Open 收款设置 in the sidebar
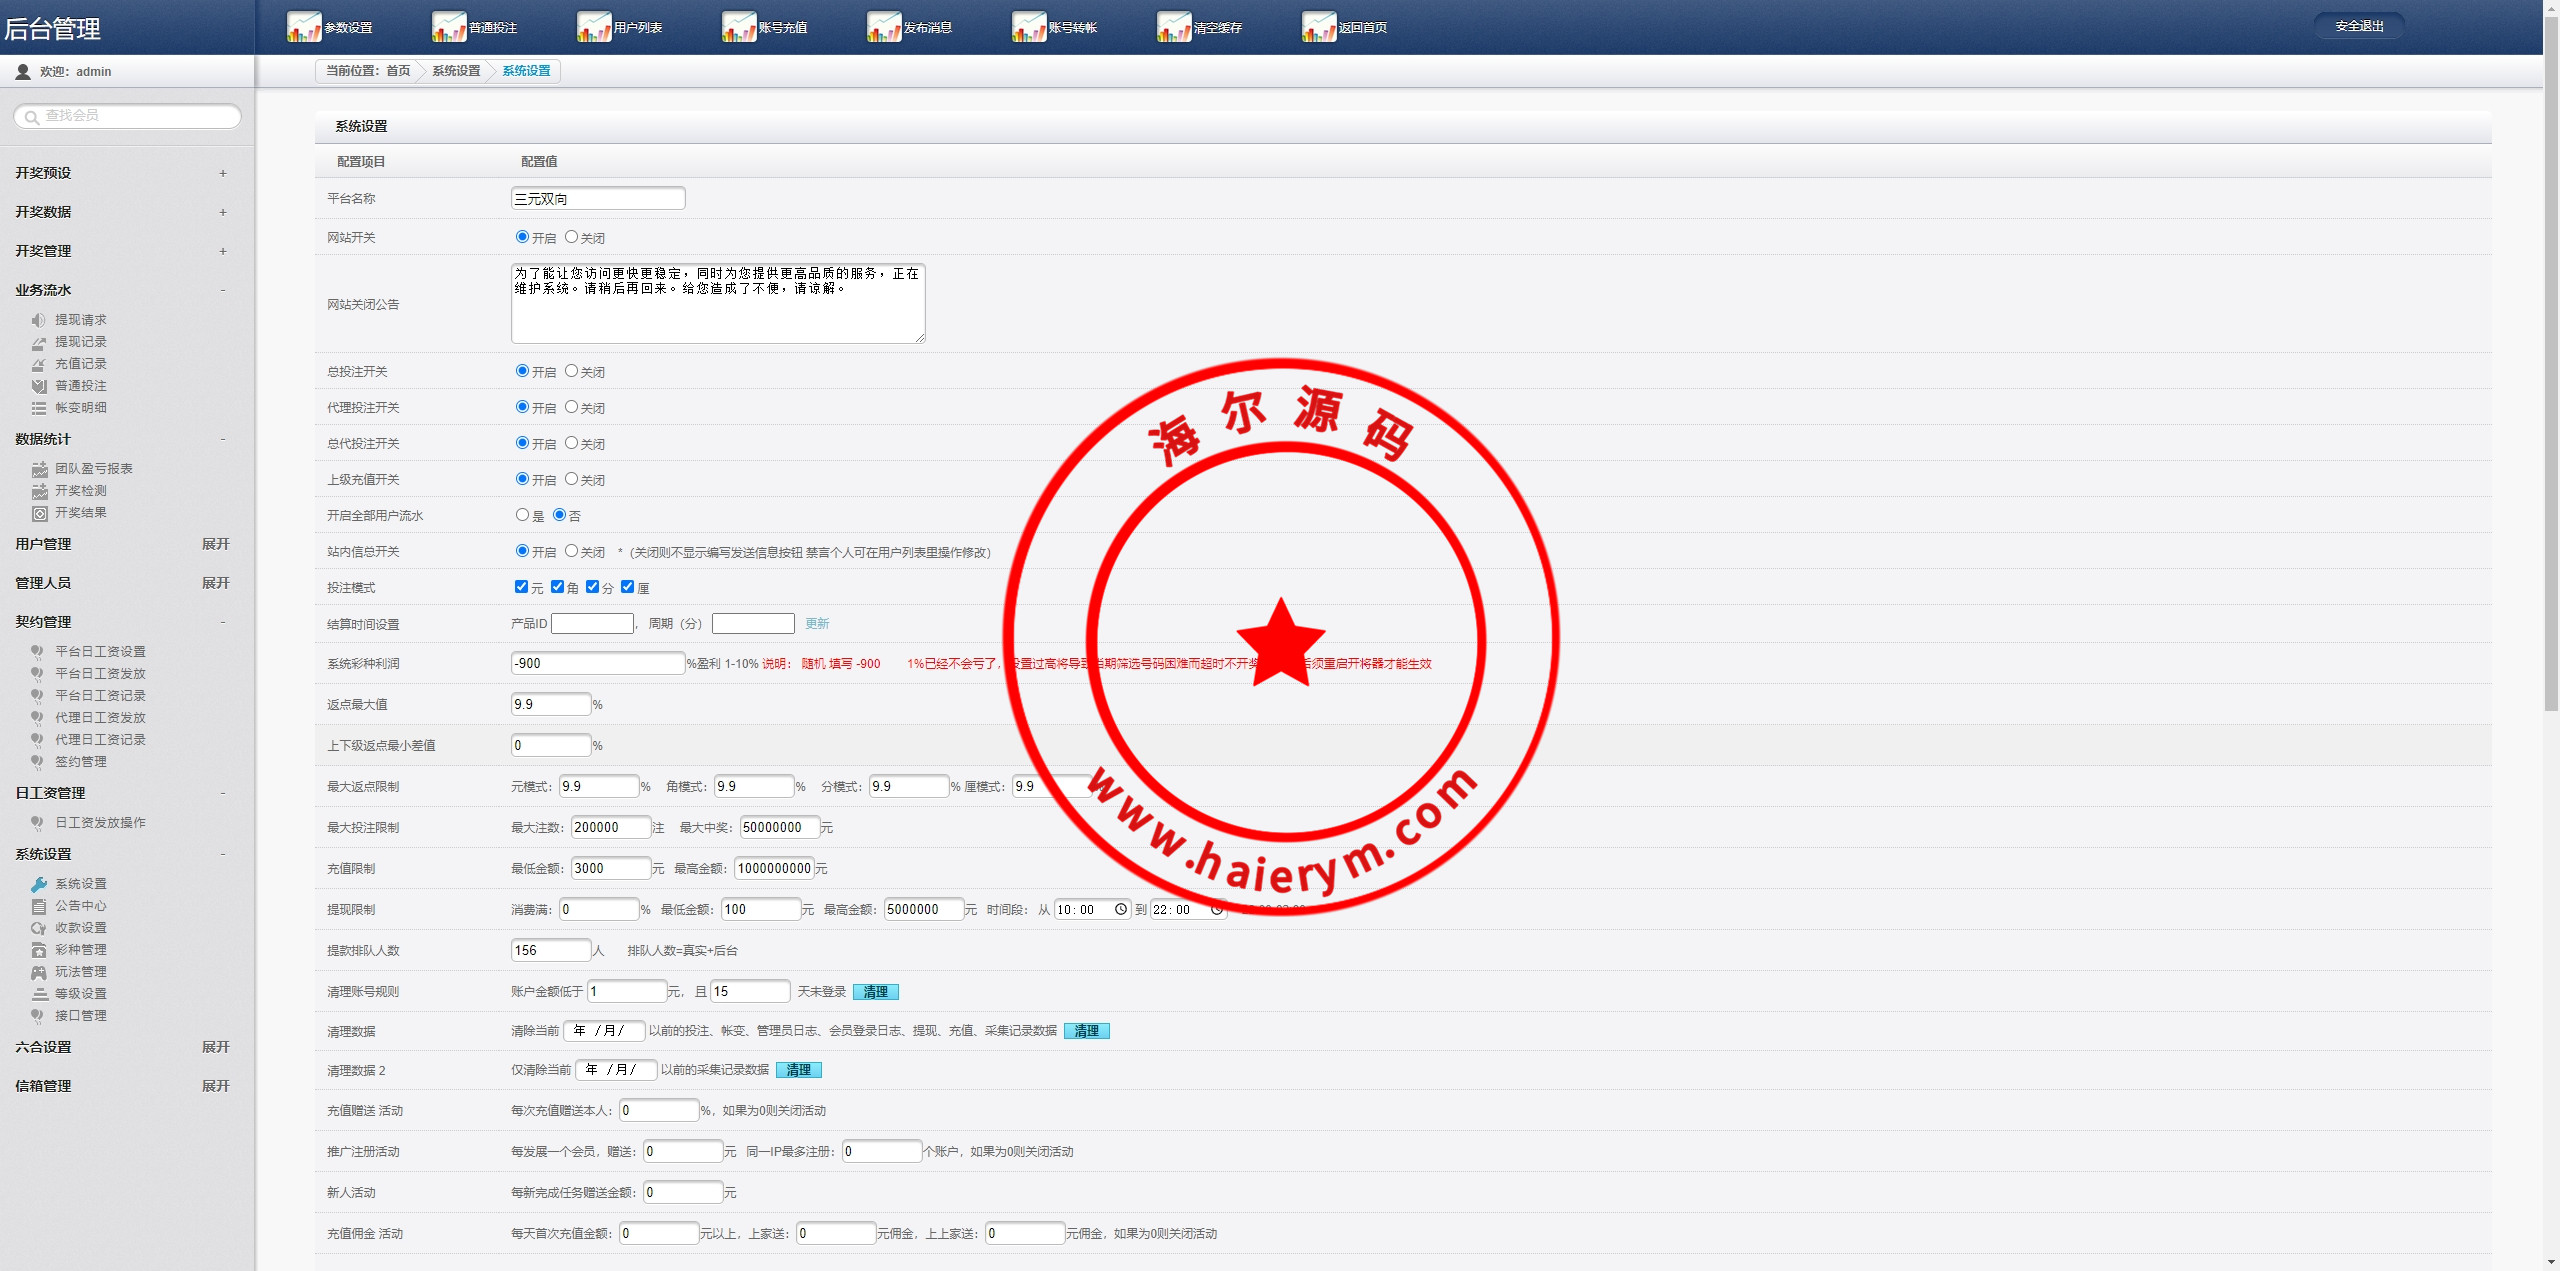 point(80,928)
